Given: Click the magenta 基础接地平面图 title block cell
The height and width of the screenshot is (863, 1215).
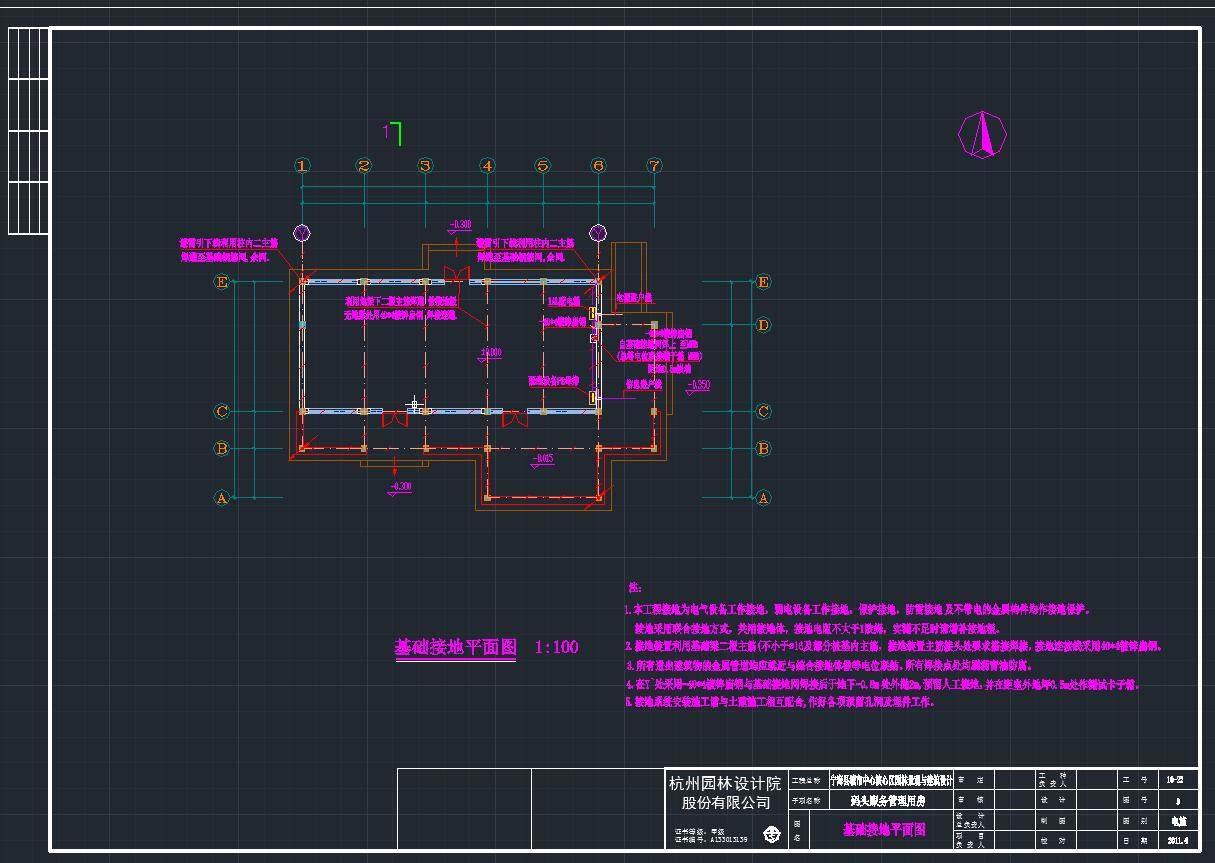Looking at the screenshot, I should point(883,829).
